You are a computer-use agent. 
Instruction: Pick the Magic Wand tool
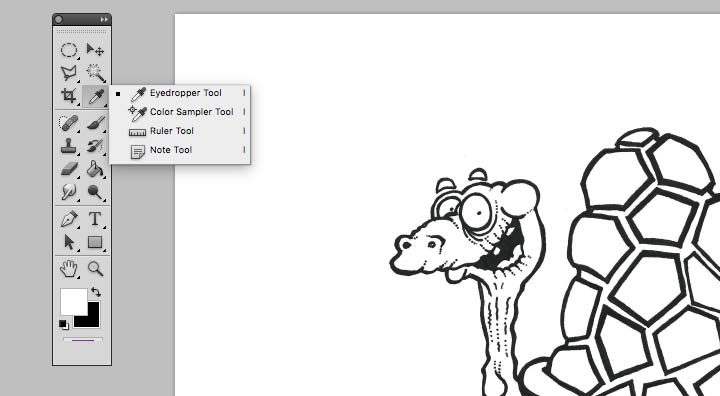click(x=95, y=73)
